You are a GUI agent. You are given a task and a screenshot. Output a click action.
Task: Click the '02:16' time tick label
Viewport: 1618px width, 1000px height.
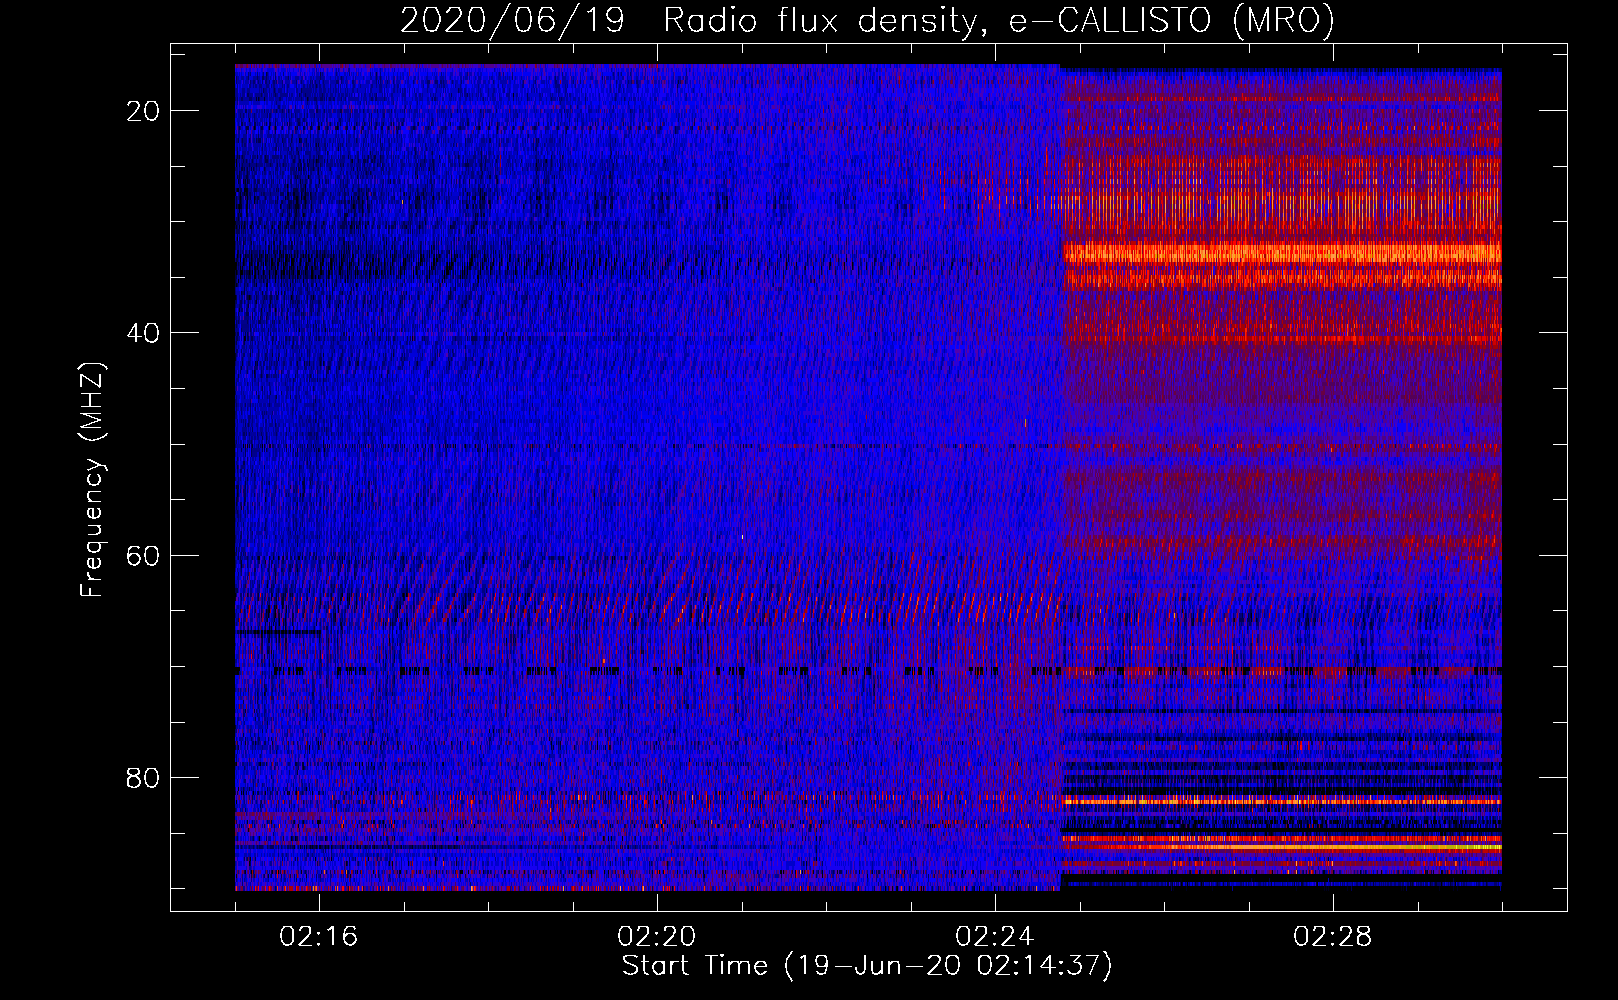(x=319, y=937)
